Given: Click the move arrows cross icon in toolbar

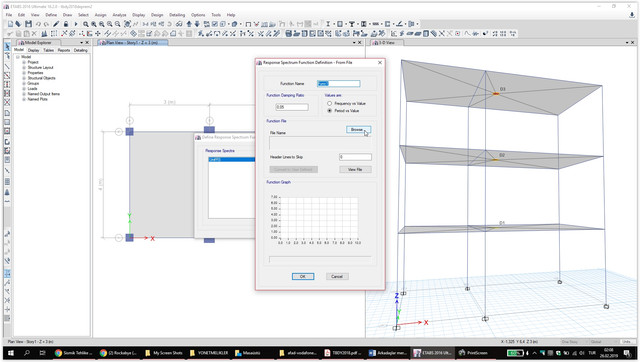Looking at the screenshot, I should [98, 33].
